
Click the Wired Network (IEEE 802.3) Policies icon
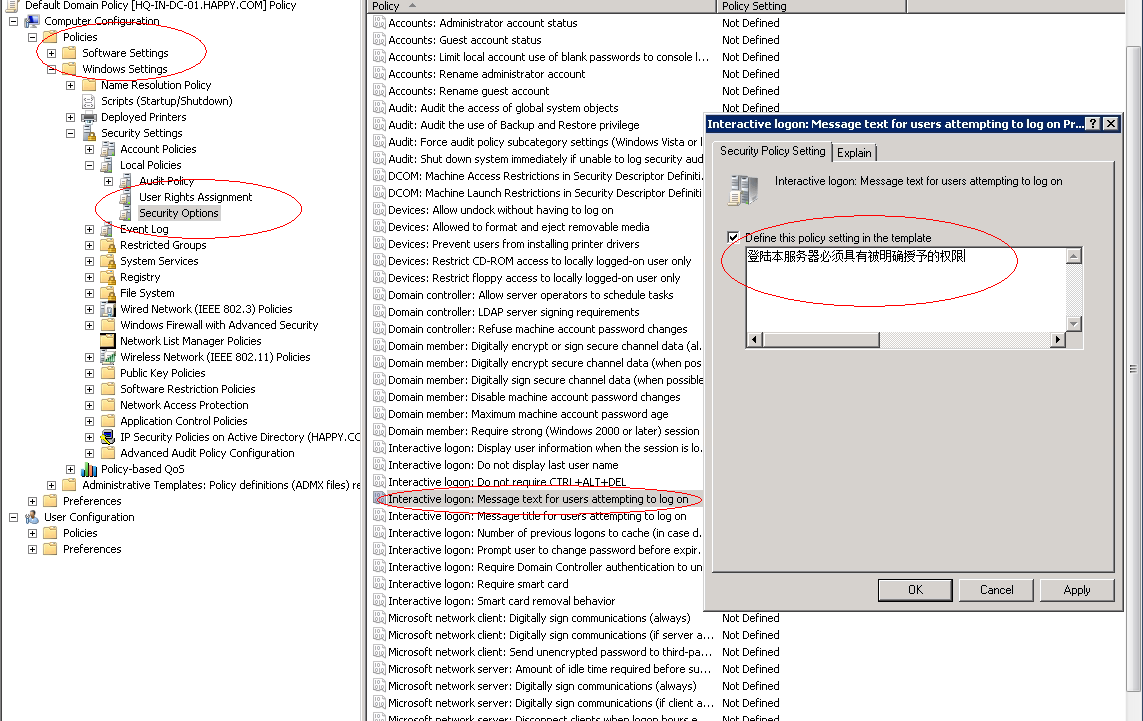click(108, 310)
